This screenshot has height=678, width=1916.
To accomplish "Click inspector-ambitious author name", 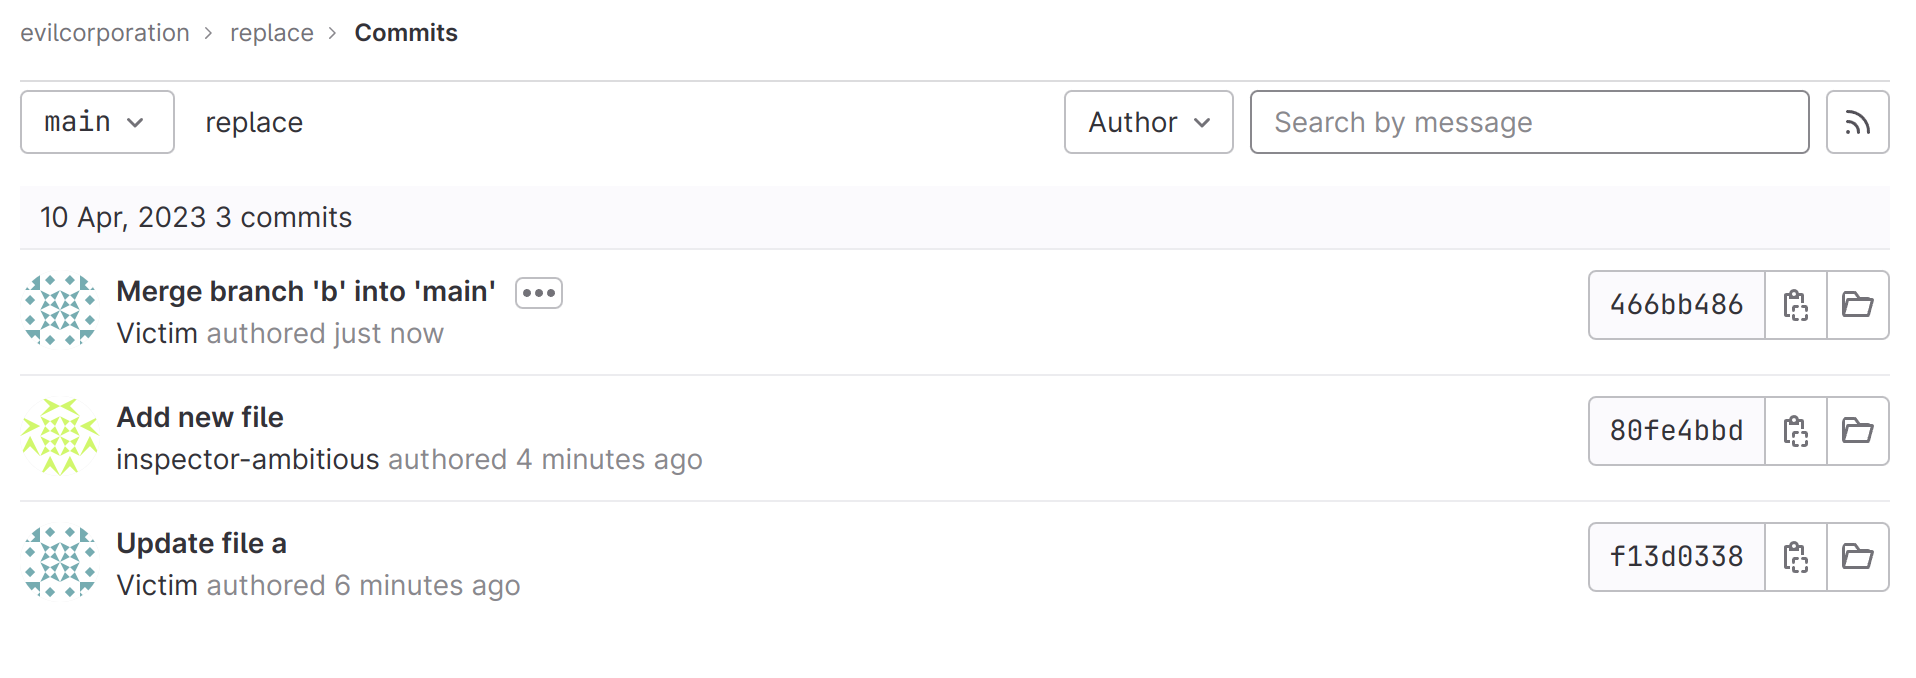I will point(248,459).
